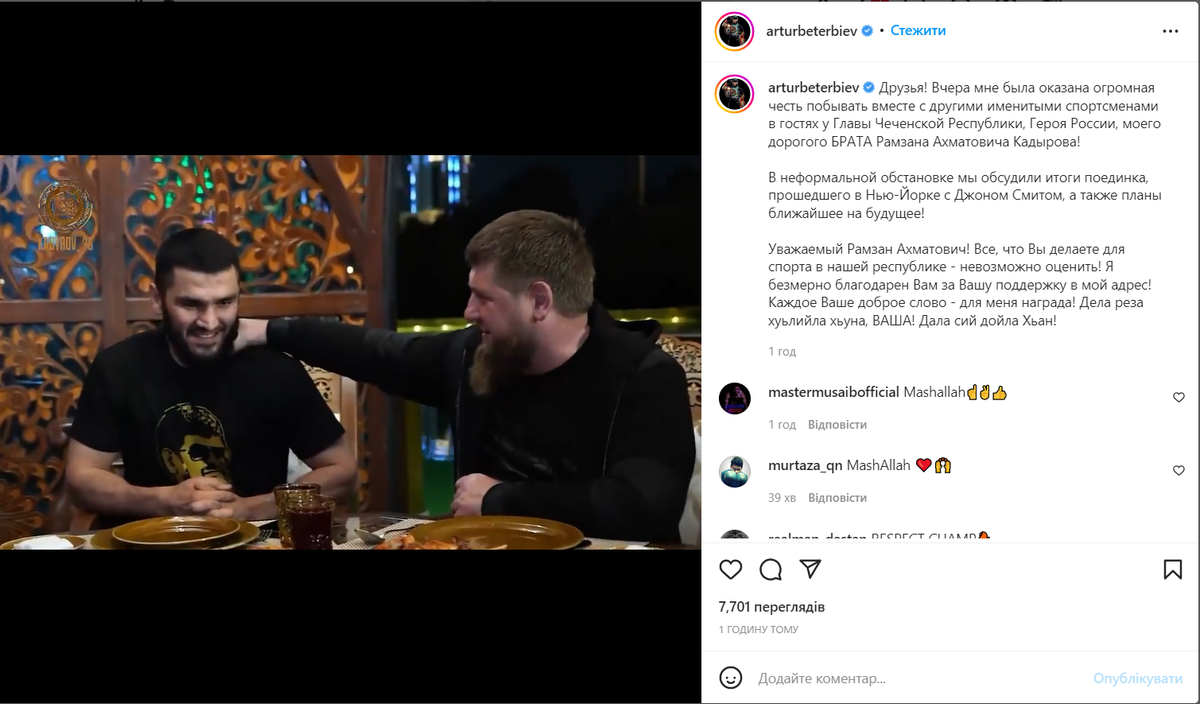
Task: Follow the account via Стежити
Action: pos(918,31)
